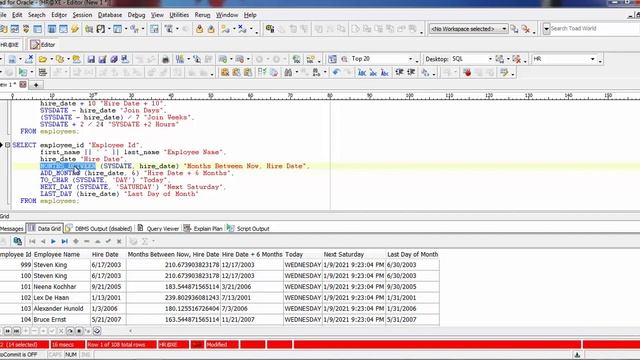This screenshot has height=360, width=640.
Task: Collapse the SELECT statement fold marker
Action: pyautogui.click(x=7, y=145)
